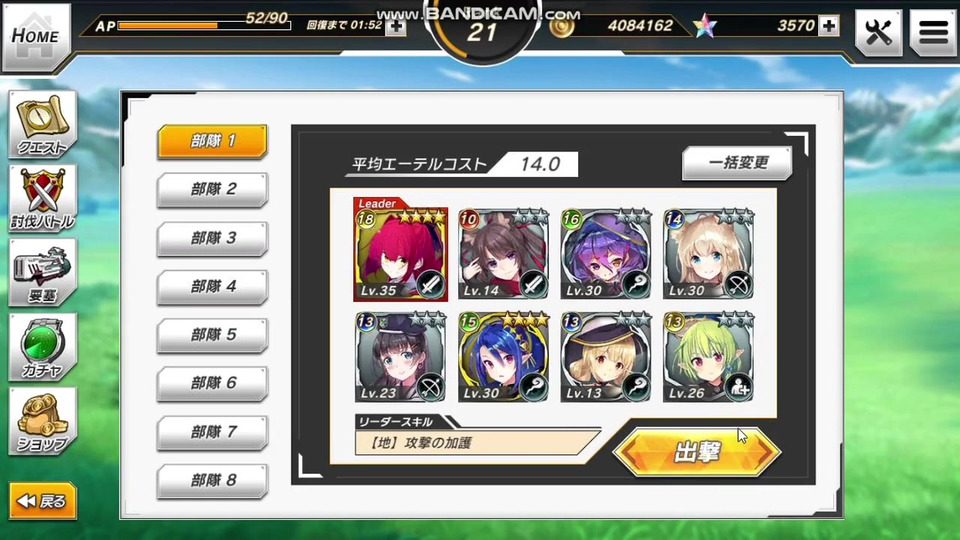This screenshot has height=540, width=960.
Task: Go to the Home screen button
Action: (36, 37)
